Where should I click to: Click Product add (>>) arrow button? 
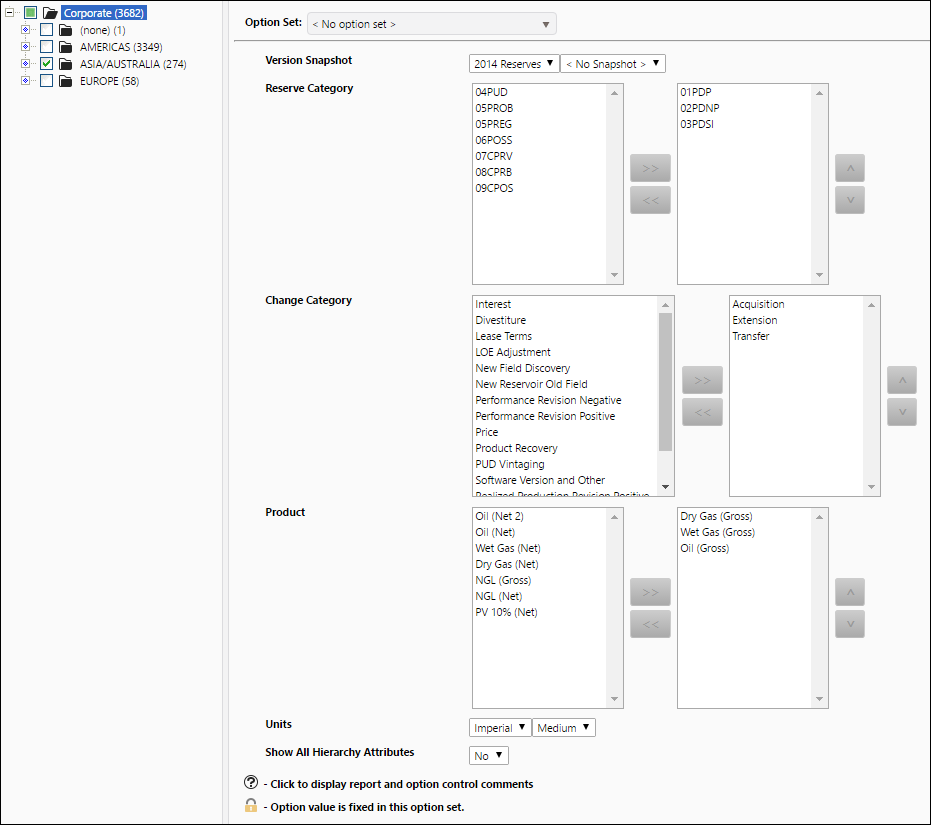(x=650, y=592)
